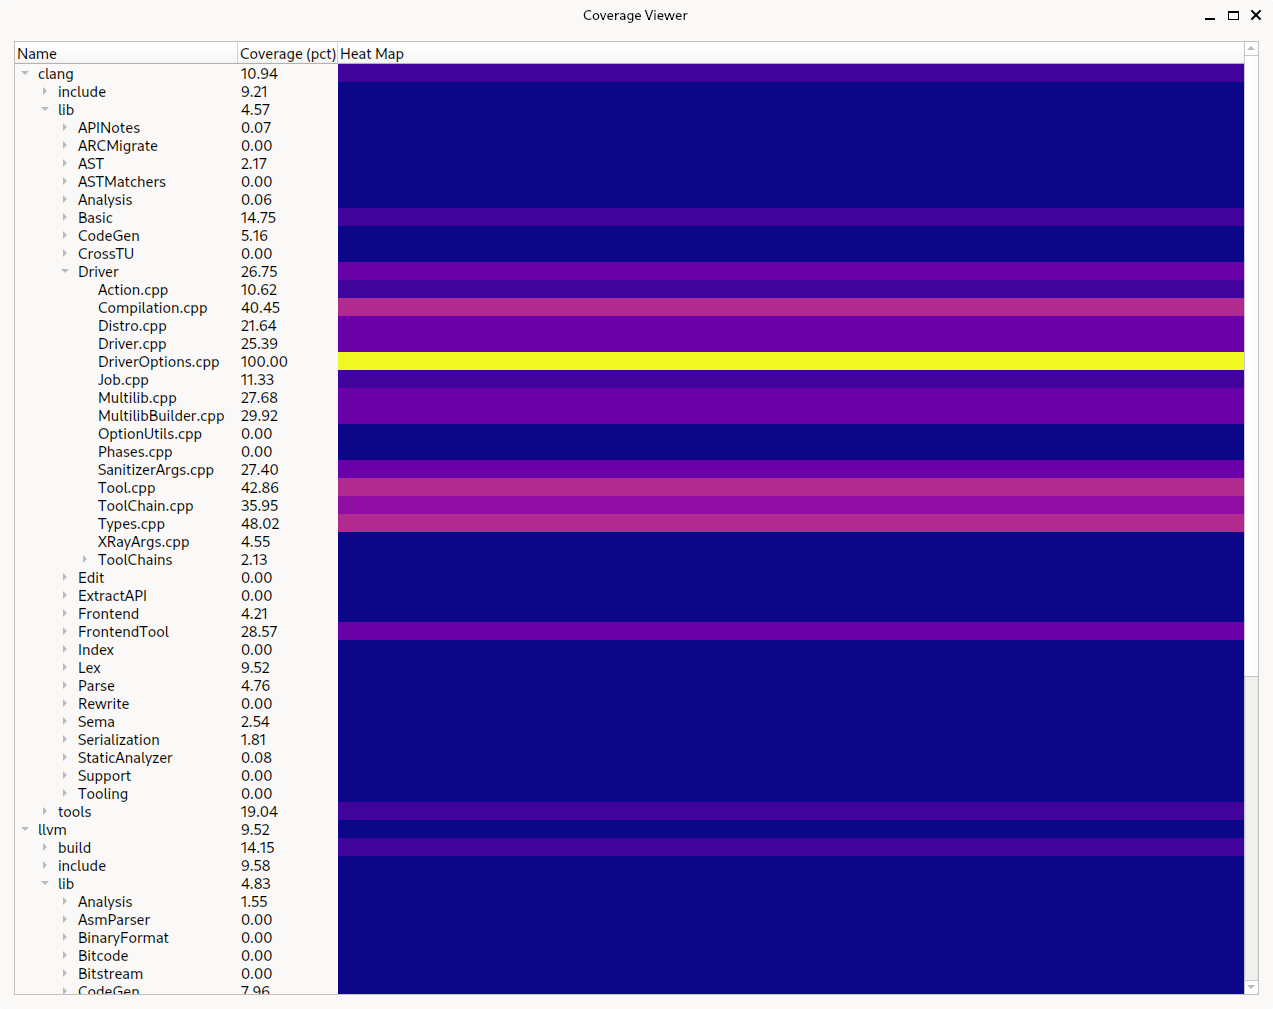Click the 14.75 coverage value for Basic

pos(258,217)
